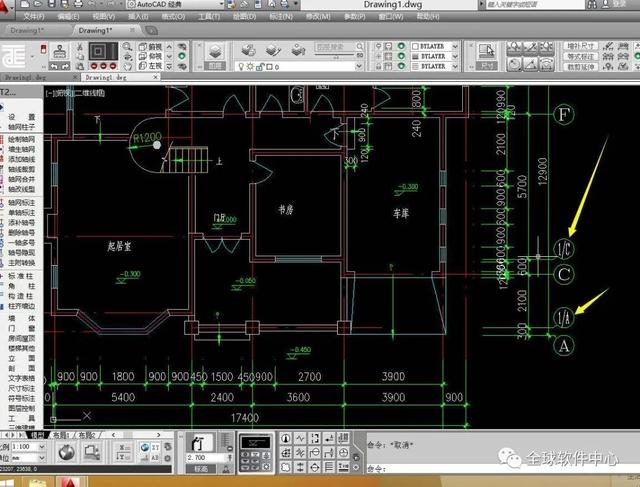The width and height of the screenshot is (640, 487).
Task: Select 尺寸标注 in the left panel
Action: point(21,388)
